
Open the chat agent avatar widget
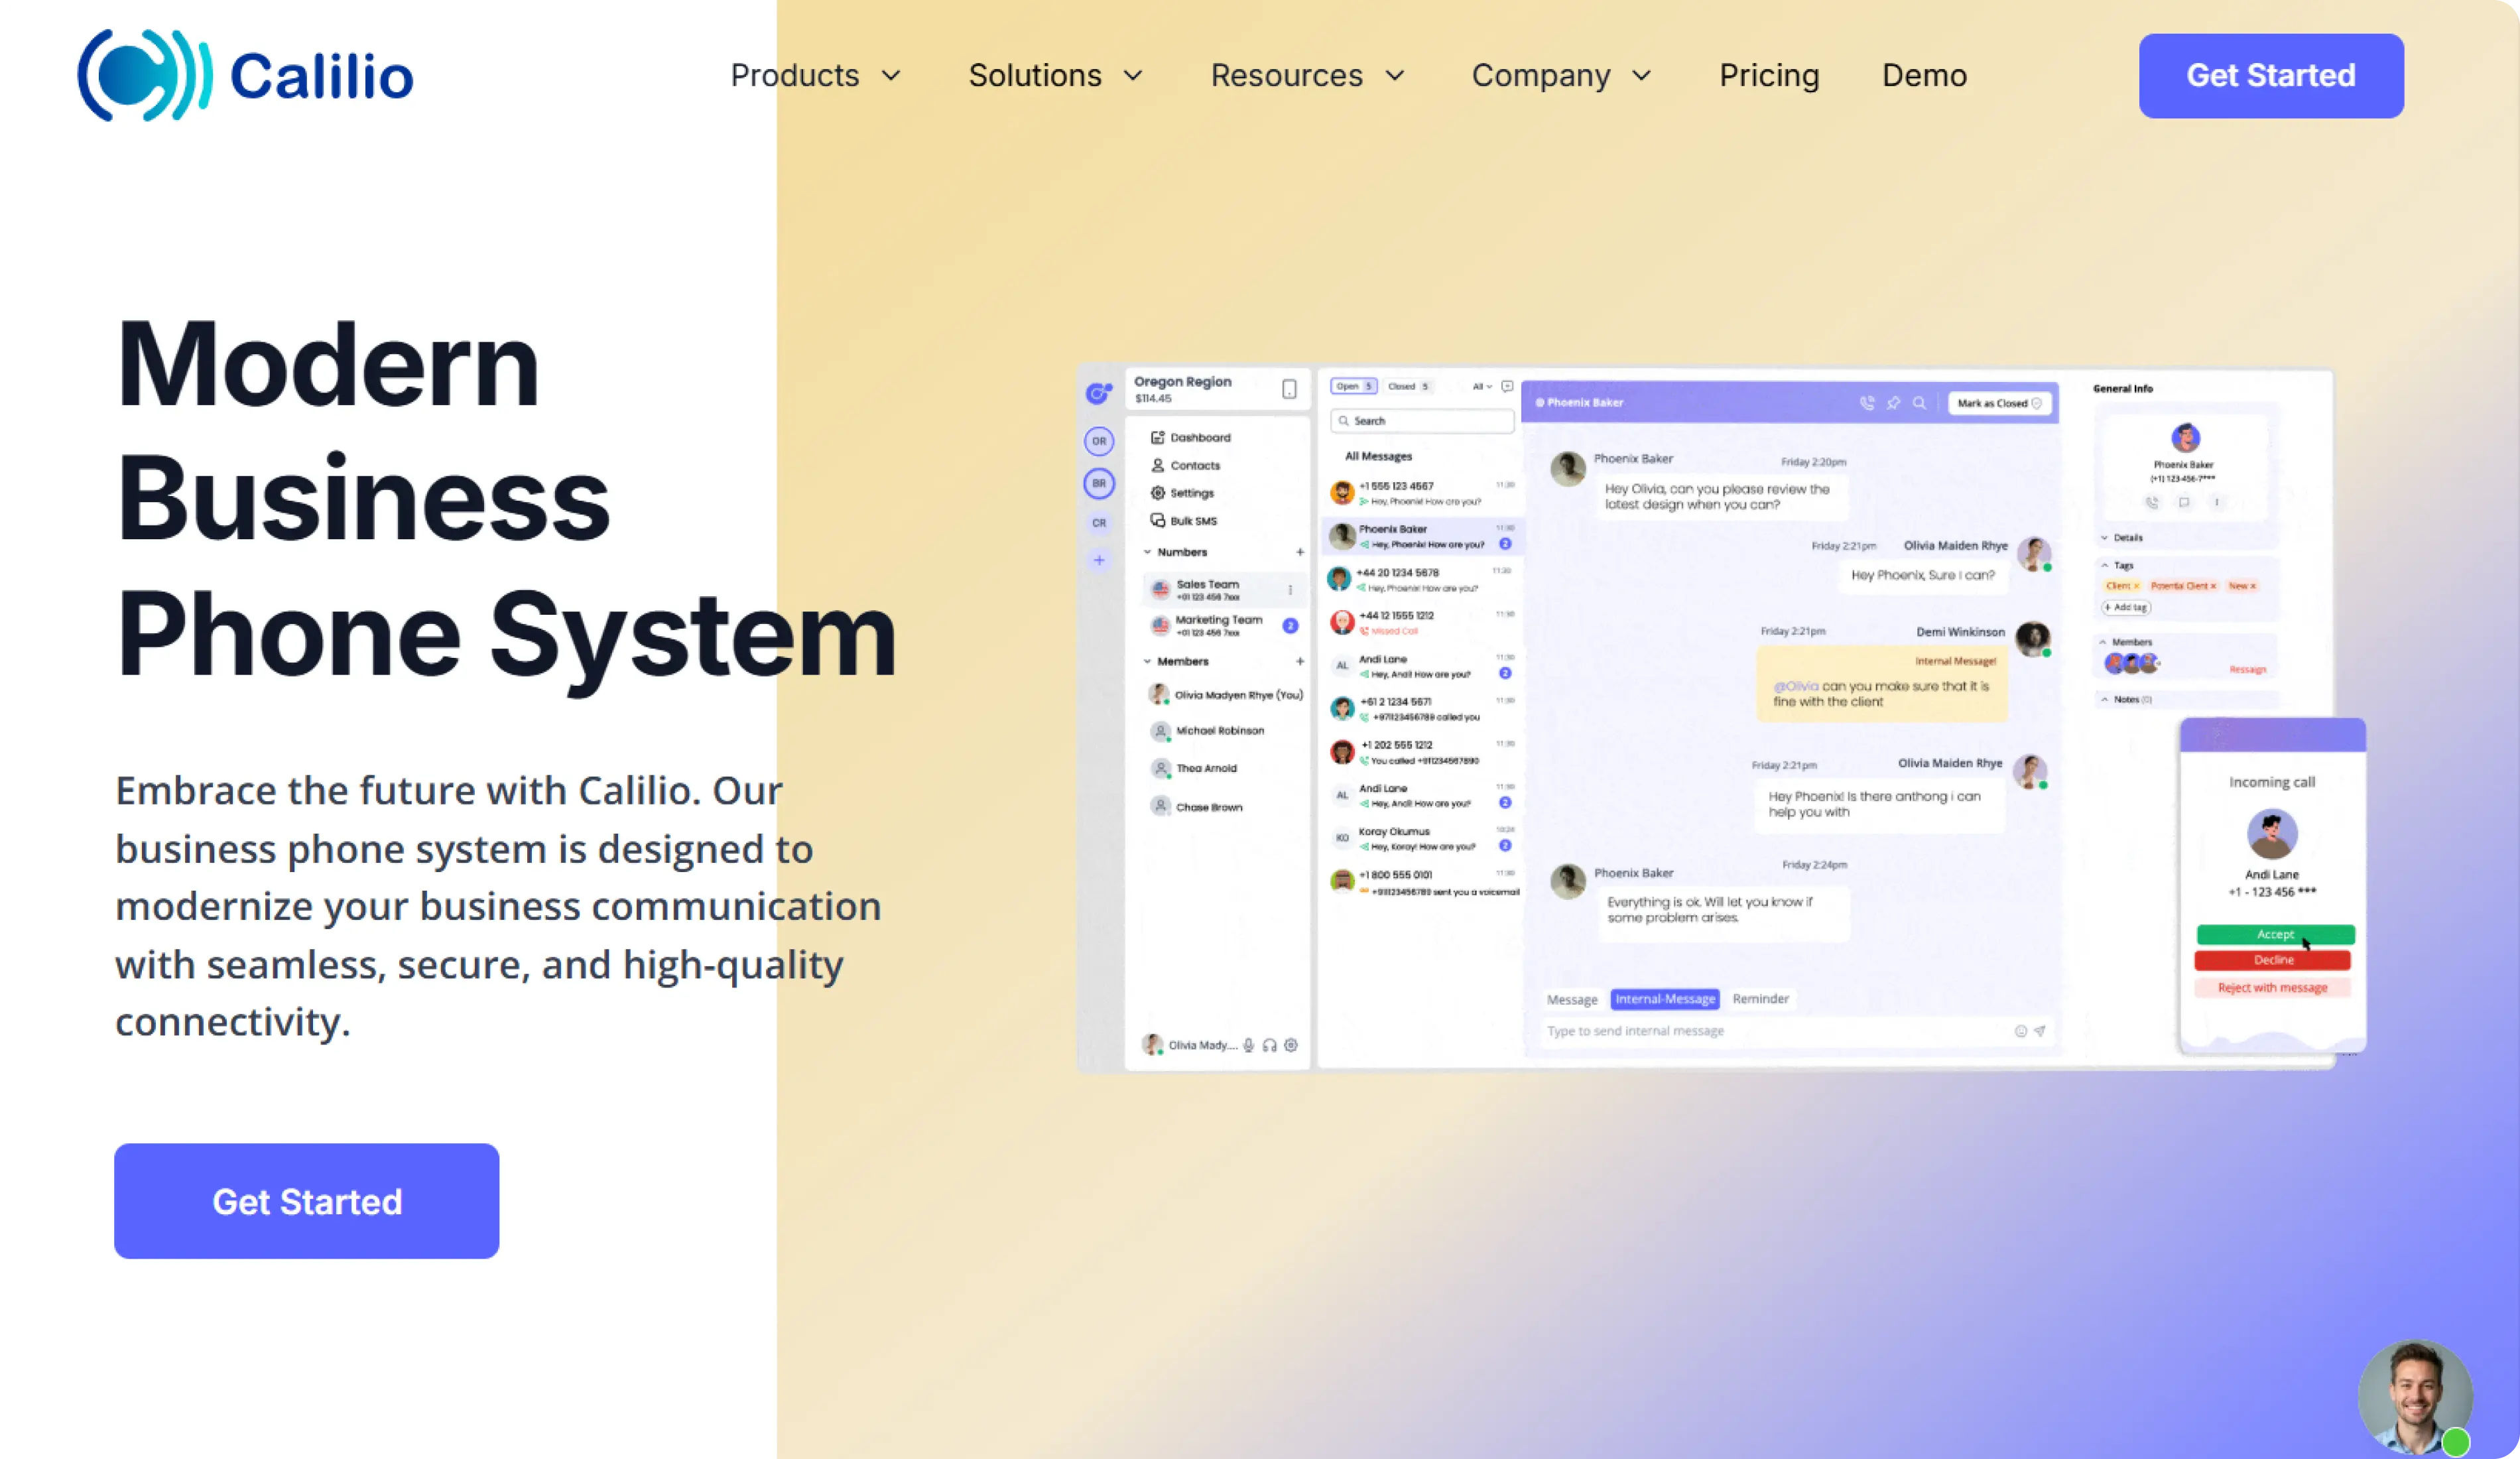click(2414, 1397)
